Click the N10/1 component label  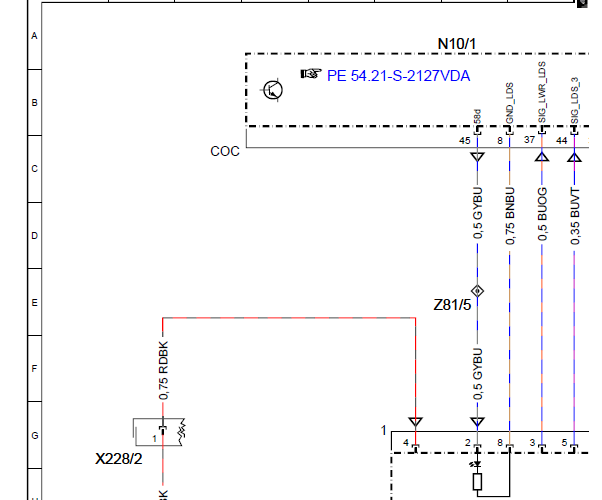[x=457, y=44]
